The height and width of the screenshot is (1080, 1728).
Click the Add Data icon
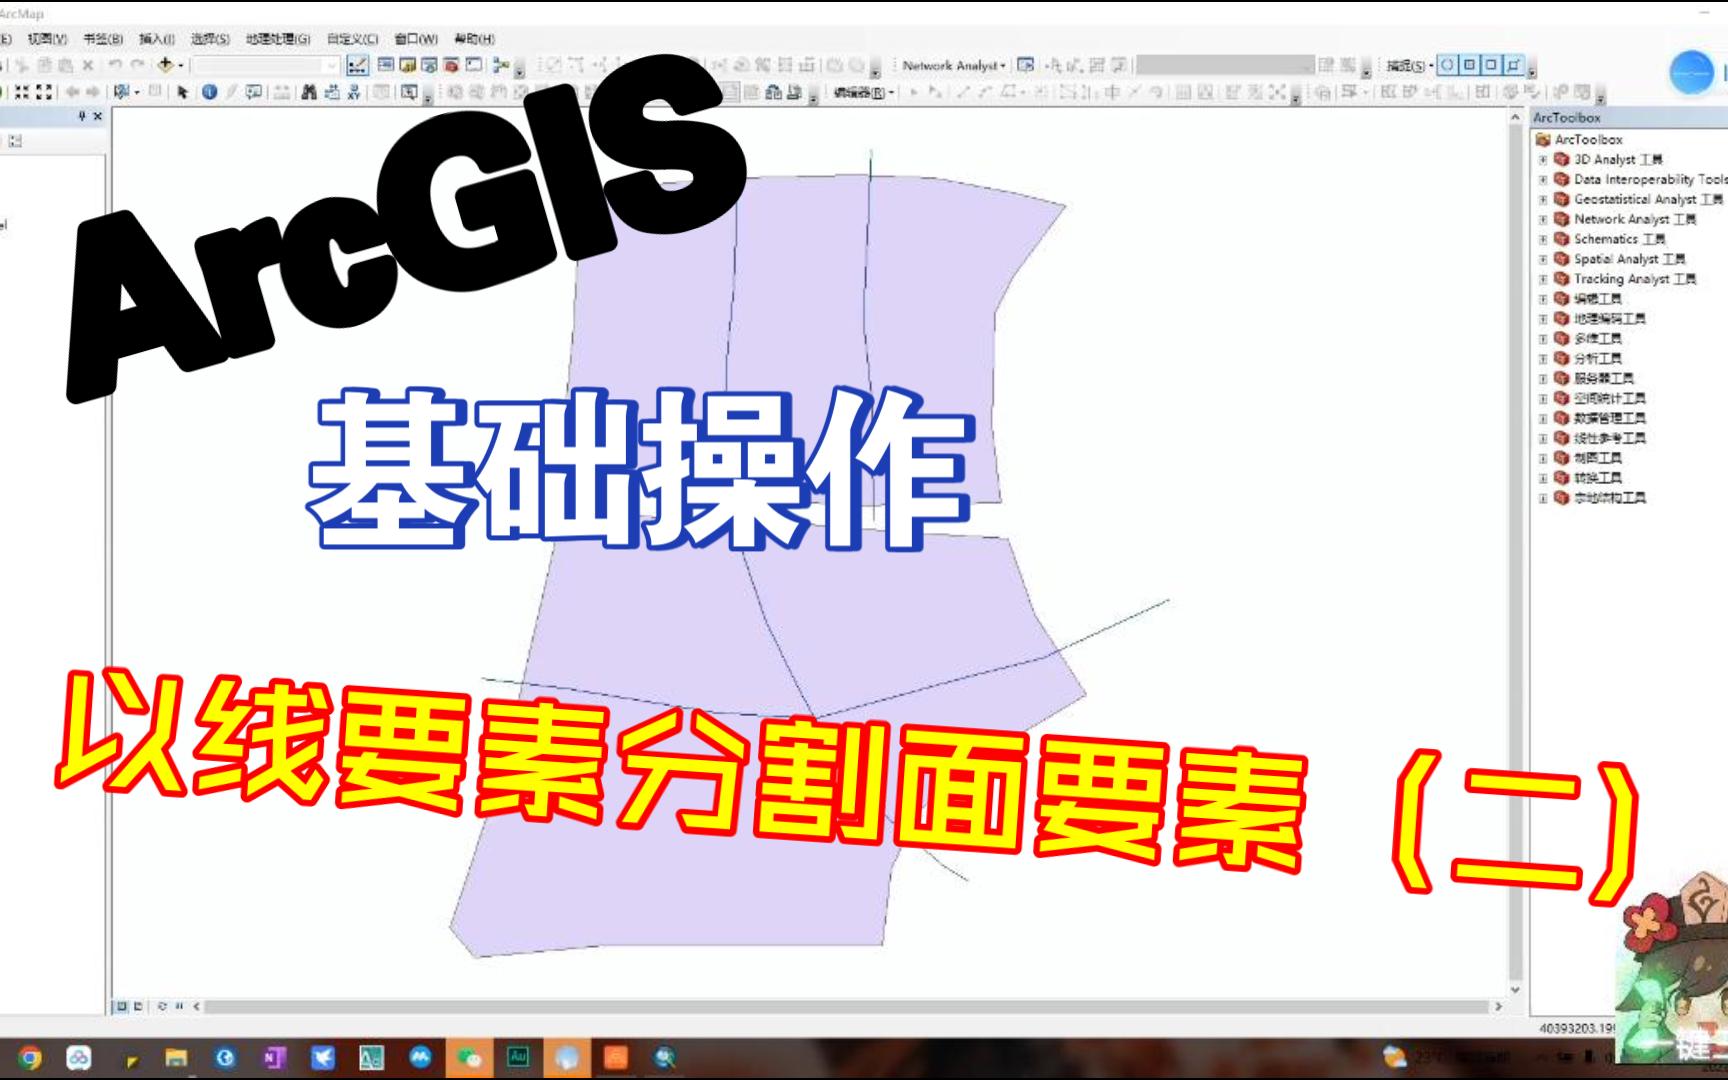[166, 65]
